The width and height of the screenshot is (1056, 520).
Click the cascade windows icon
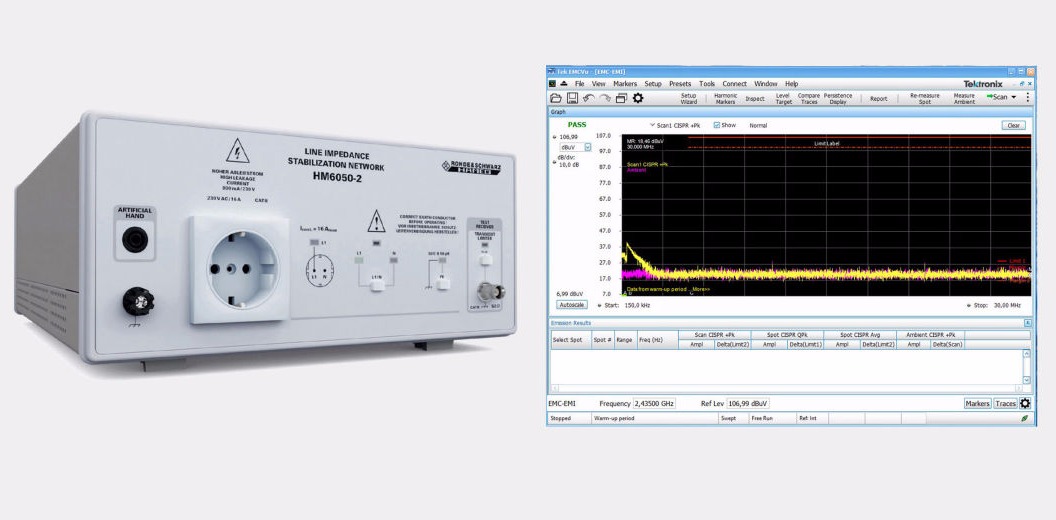click(621, 98)
